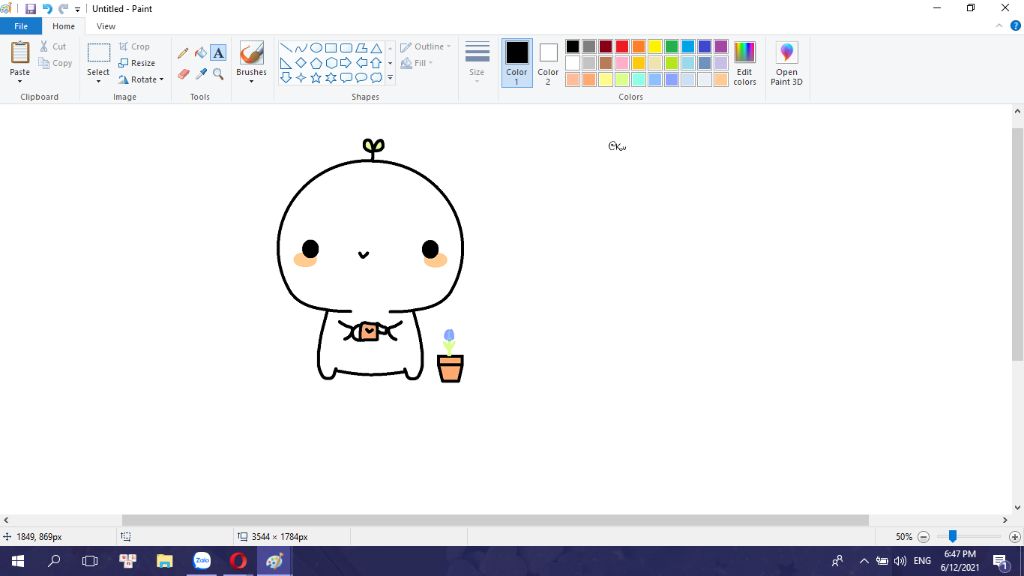Choose the Oval shape

(x=315, y=48)
